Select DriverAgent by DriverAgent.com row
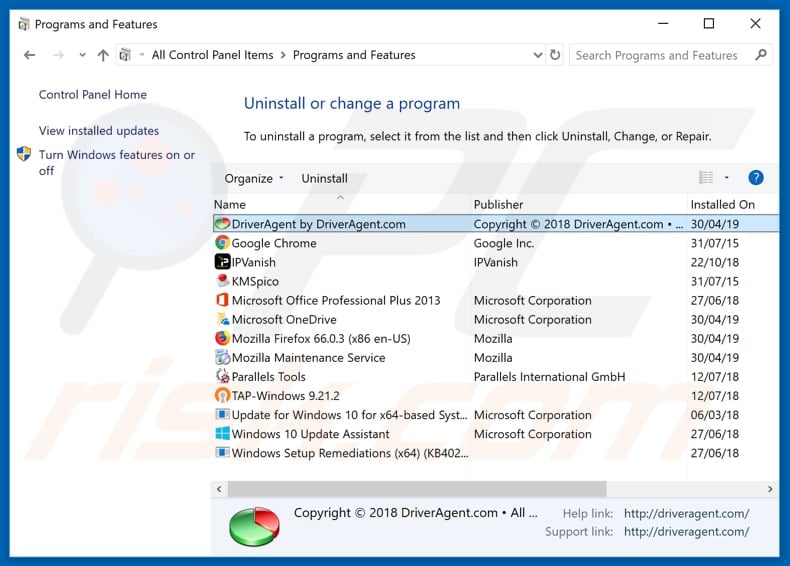 pyautogui.click(x=496, y=224)
